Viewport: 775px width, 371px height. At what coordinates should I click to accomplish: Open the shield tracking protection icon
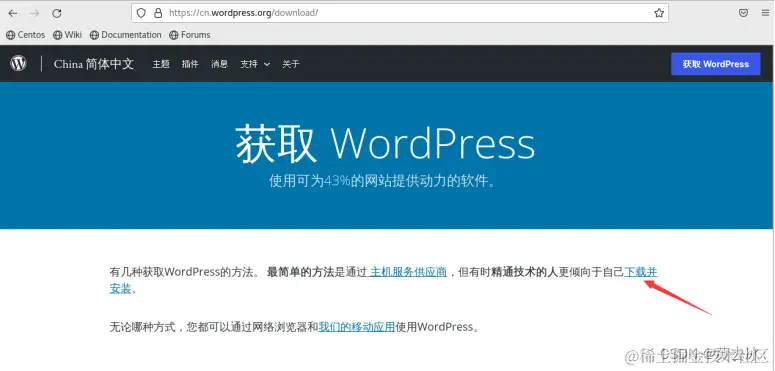tap(141, 13)
